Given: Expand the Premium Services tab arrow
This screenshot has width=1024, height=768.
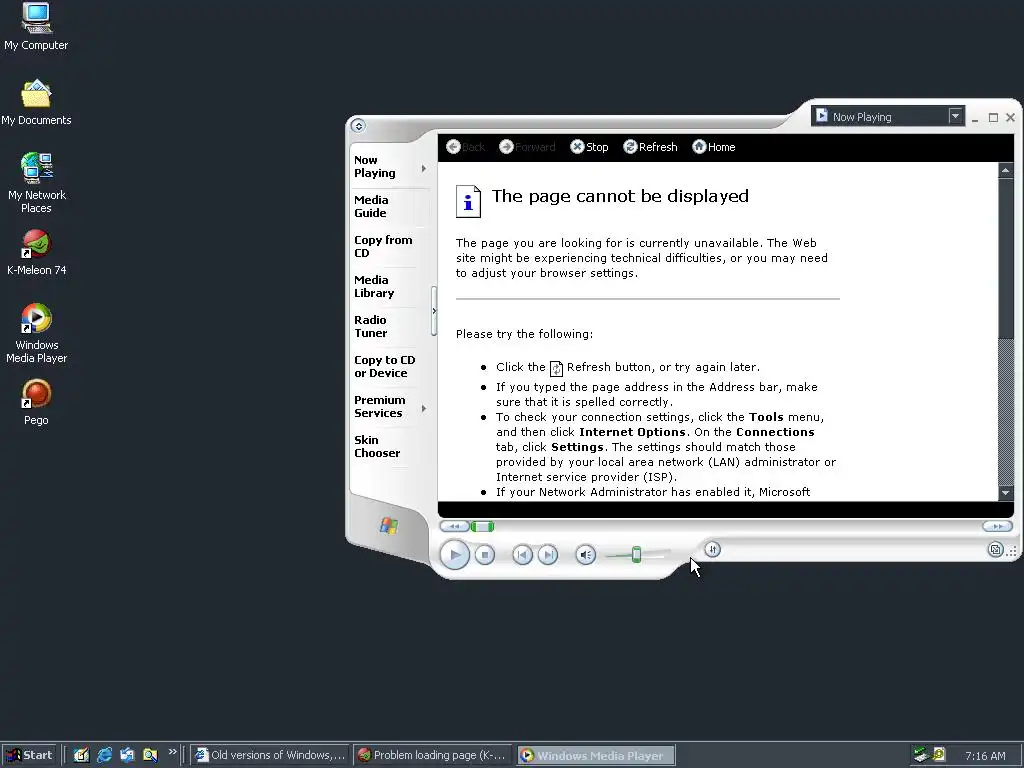Looking at the screenshot, I should pos(424,408).
